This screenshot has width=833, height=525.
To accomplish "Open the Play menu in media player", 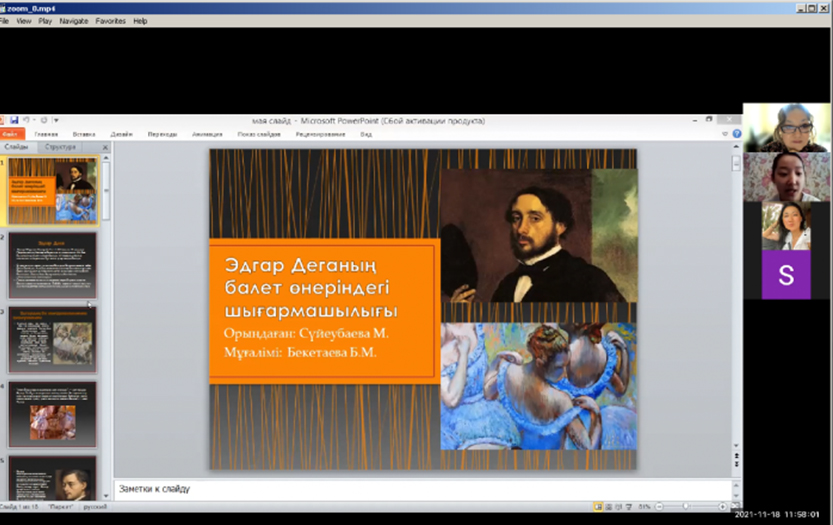I will [x=45, y=20].
